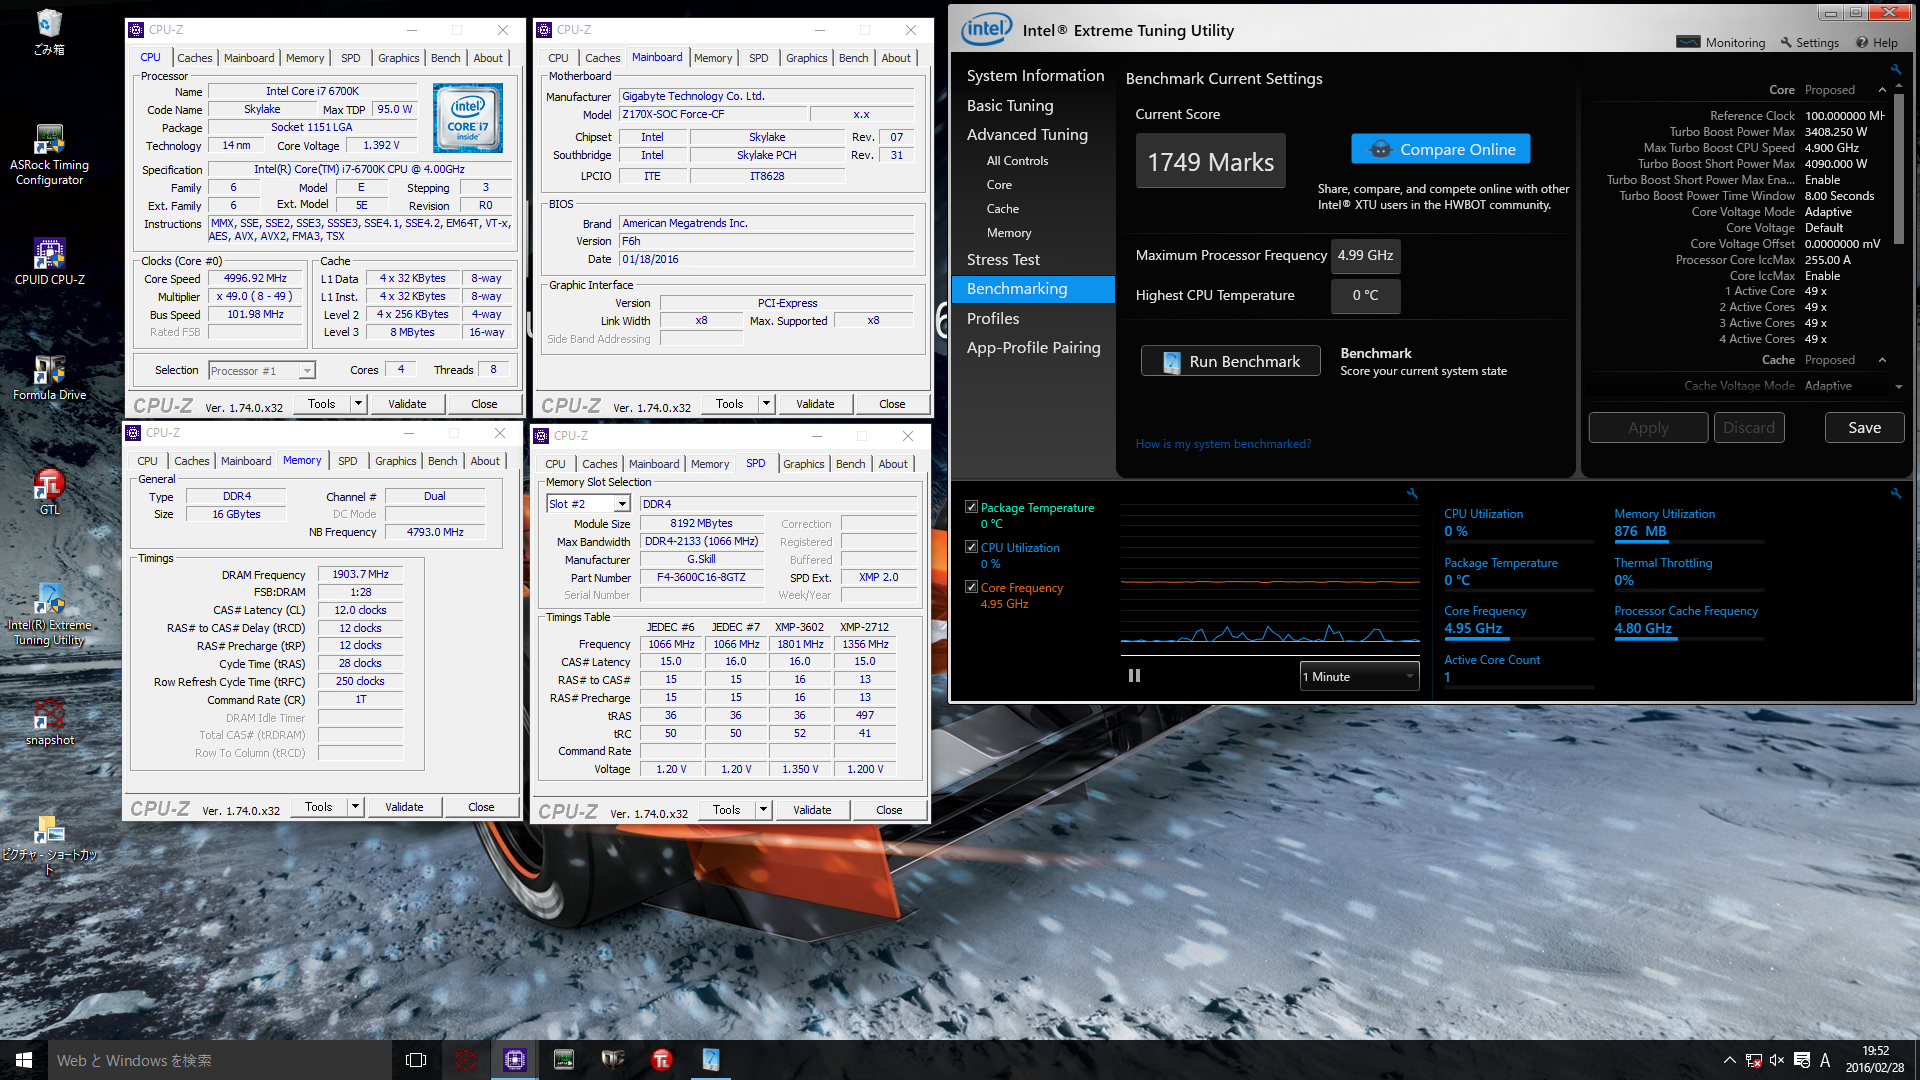Toggle Package Temperature graph checkbox
Viewport: 1920px width, 1080px height.
(971, 507)
